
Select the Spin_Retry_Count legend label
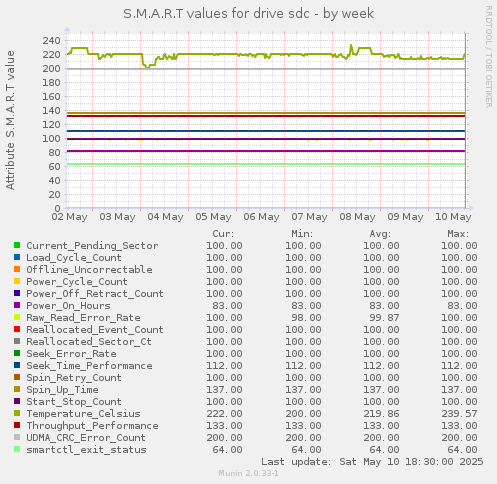click(x=74, y=378)
